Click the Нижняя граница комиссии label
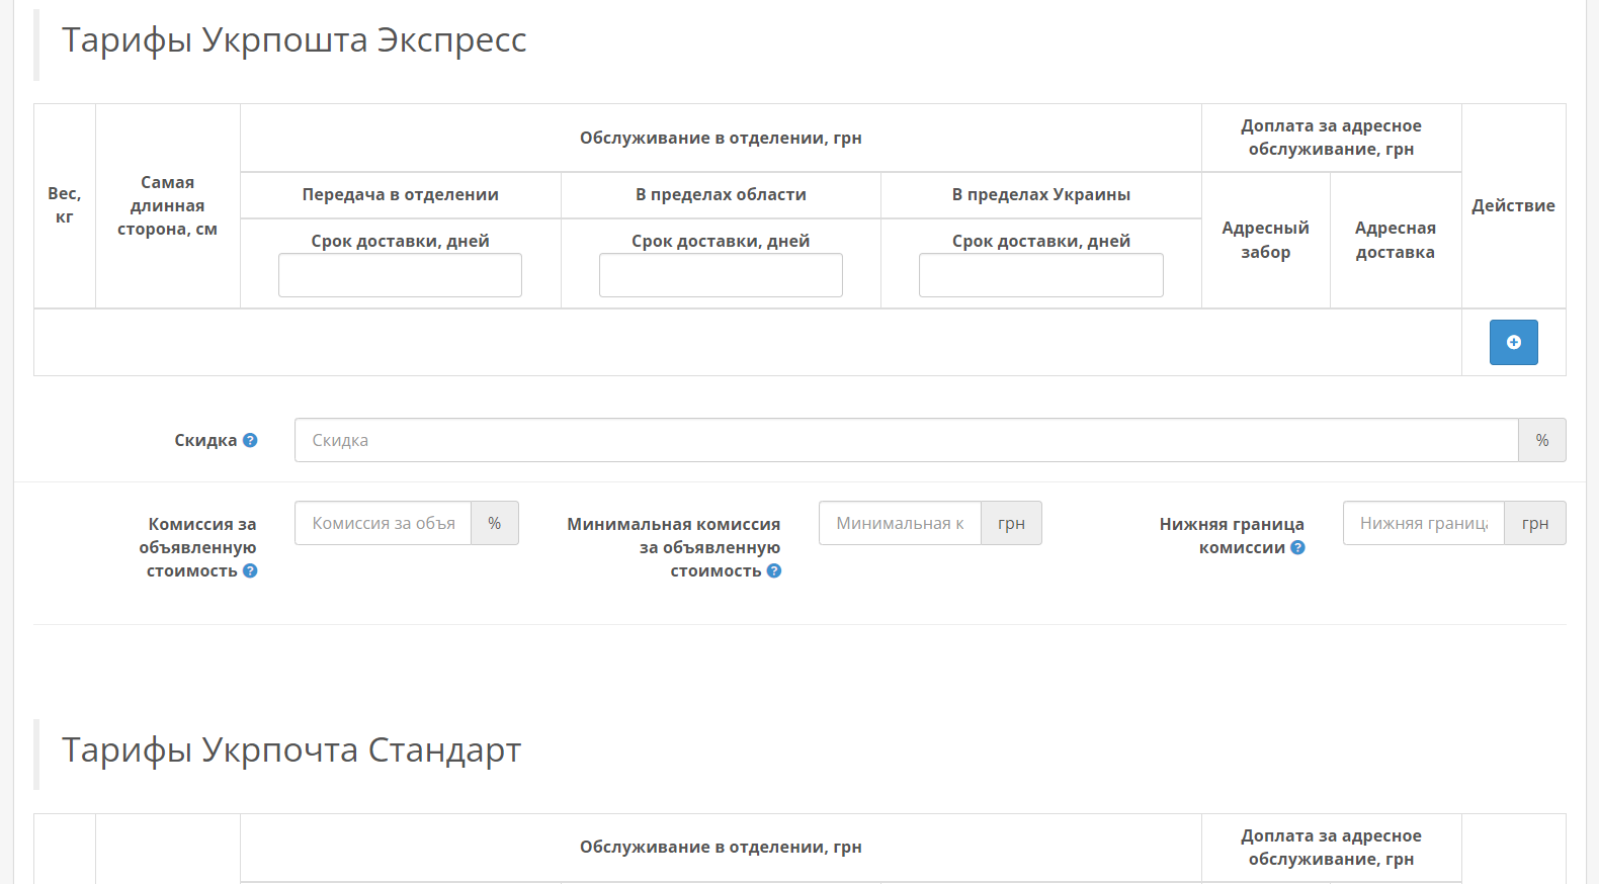 coord(1232,535)
